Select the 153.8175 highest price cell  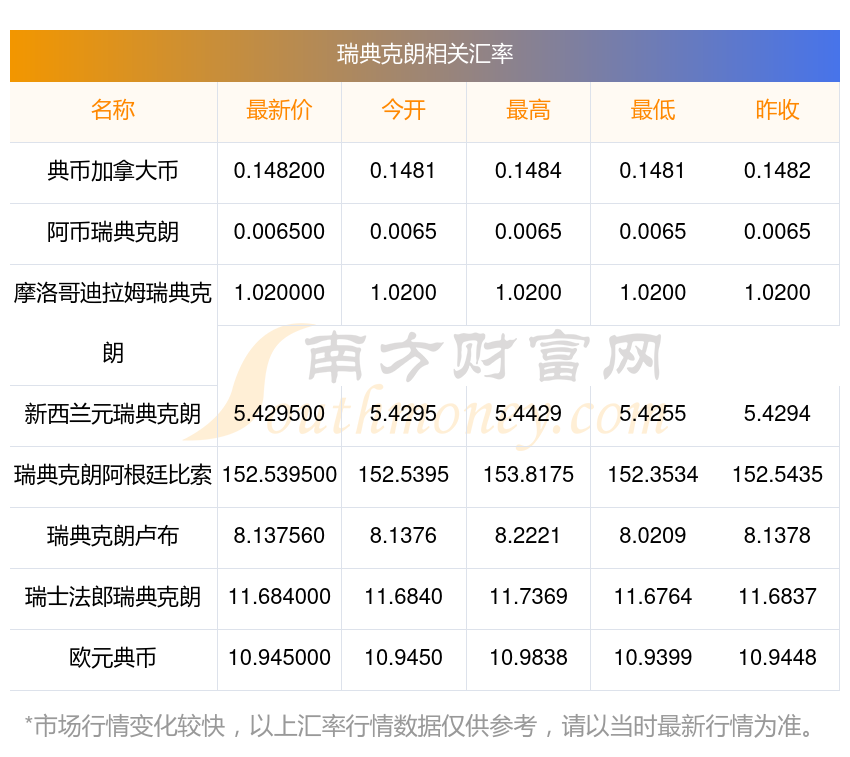[528, 475]
